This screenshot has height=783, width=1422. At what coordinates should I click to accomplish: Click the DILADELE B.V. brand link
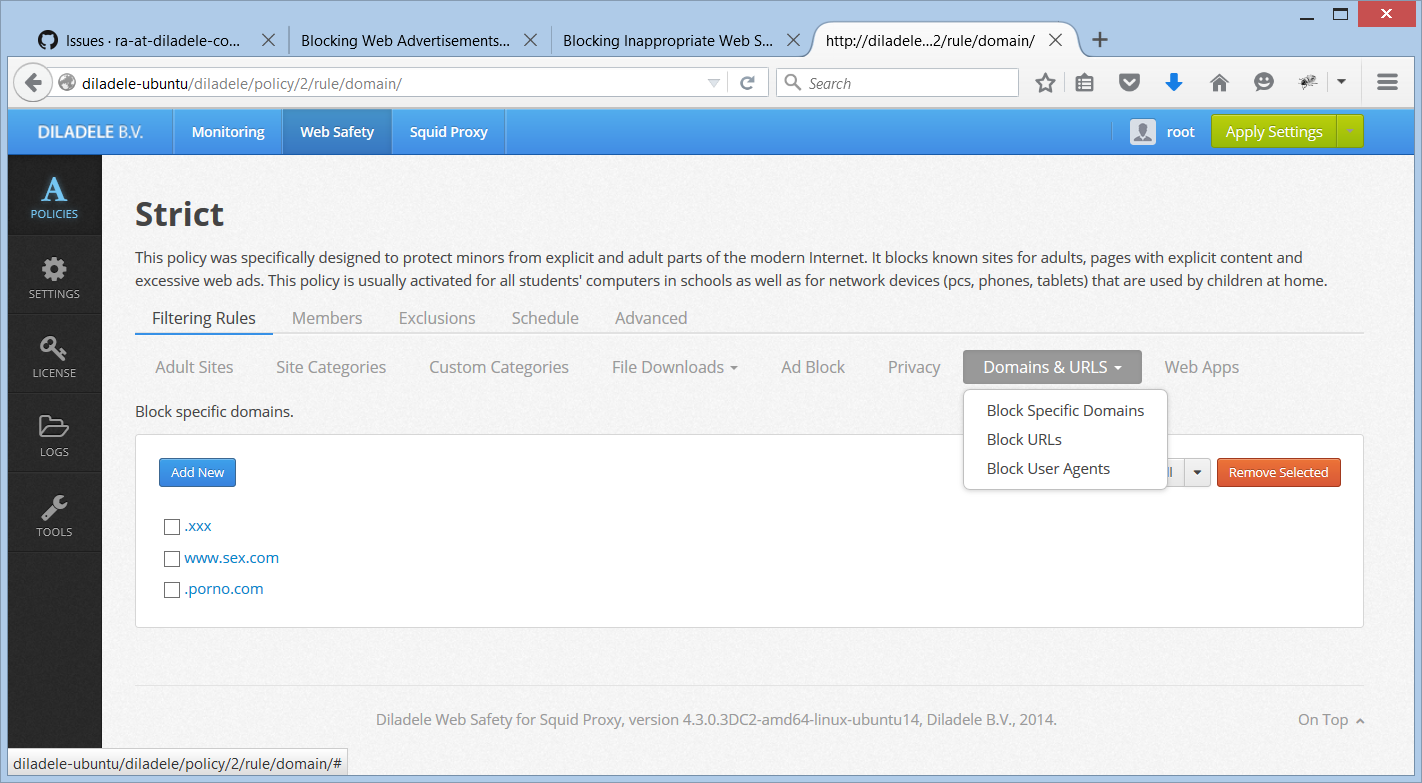click(x=90, y=132)
